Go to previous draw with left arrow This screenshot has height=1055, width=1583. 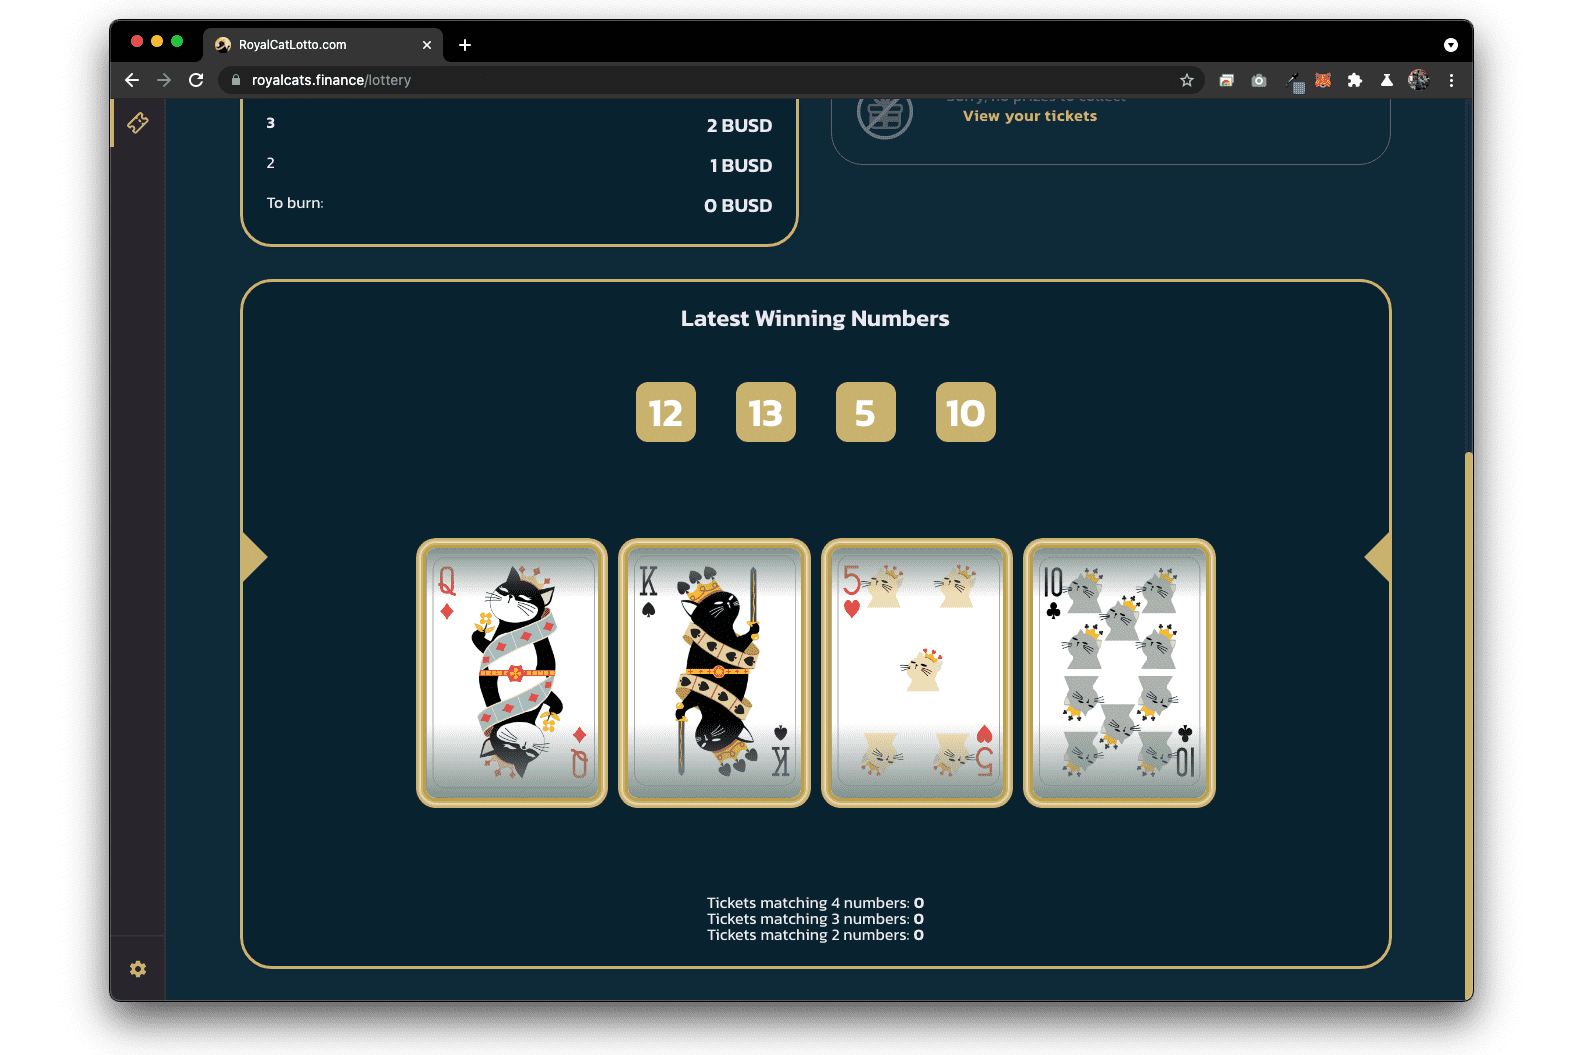[254, 557]
